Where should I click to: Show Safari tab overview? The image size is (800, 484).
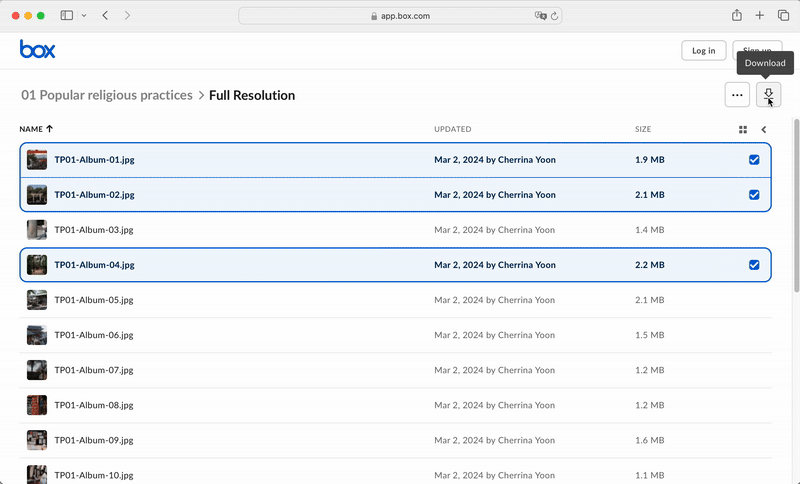click(x=782, y=15)
